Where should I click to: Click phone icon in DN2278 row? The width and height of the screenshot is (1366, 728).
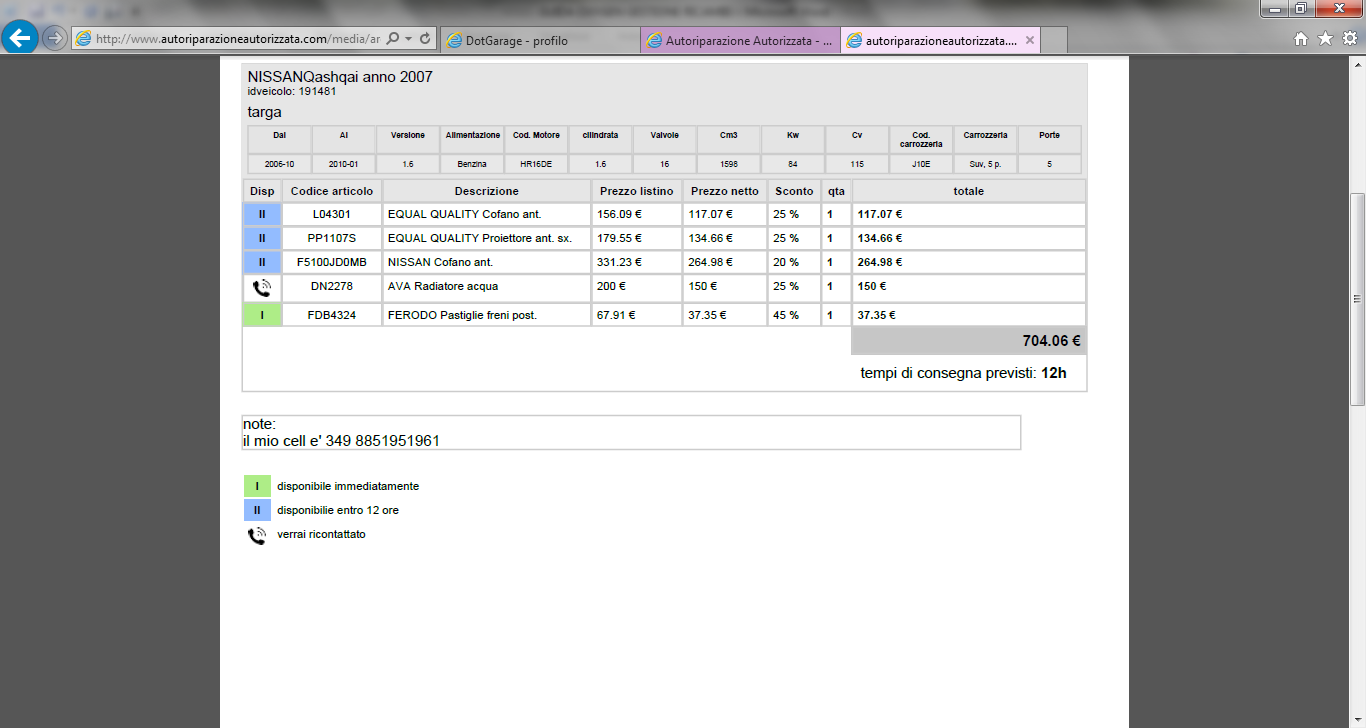point(262,288)
